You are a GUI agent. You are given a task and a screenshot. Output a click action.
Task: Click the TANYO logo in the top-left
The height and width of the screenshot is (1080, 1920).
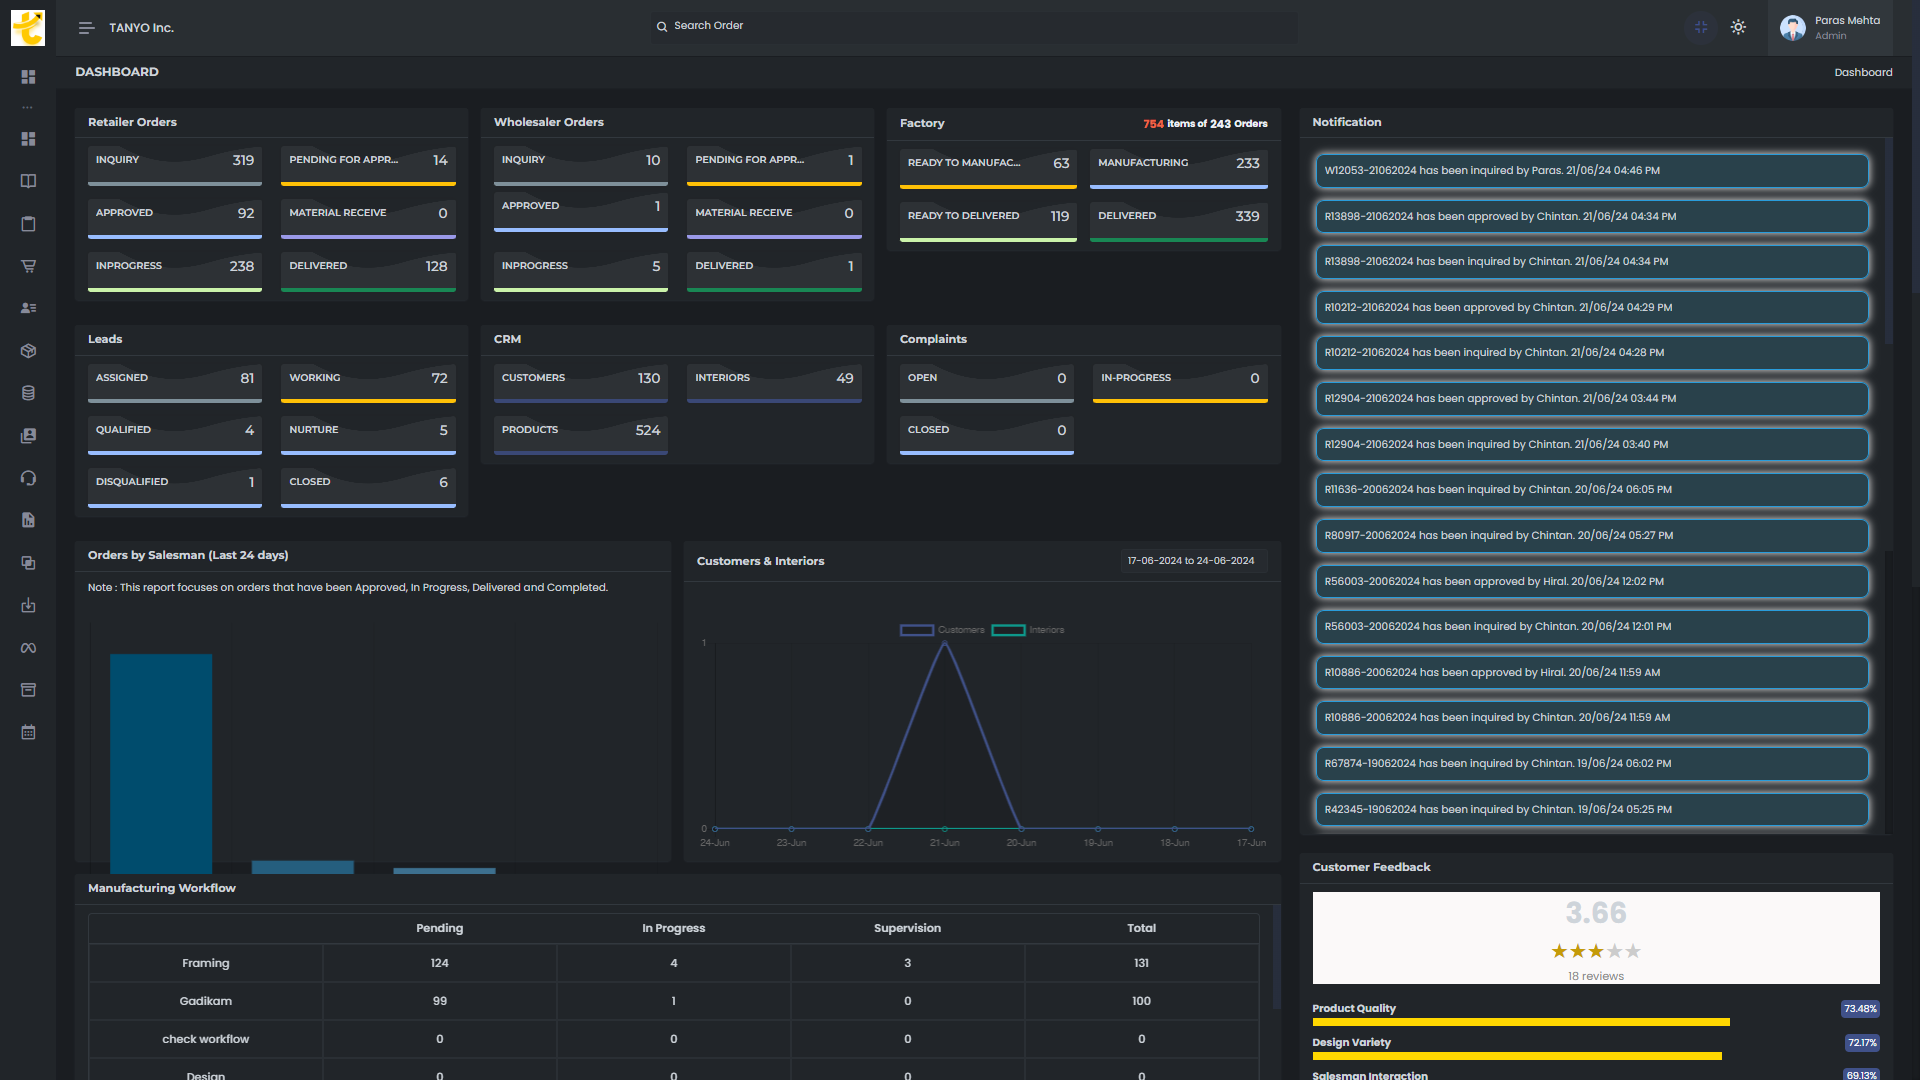point(28,28)
